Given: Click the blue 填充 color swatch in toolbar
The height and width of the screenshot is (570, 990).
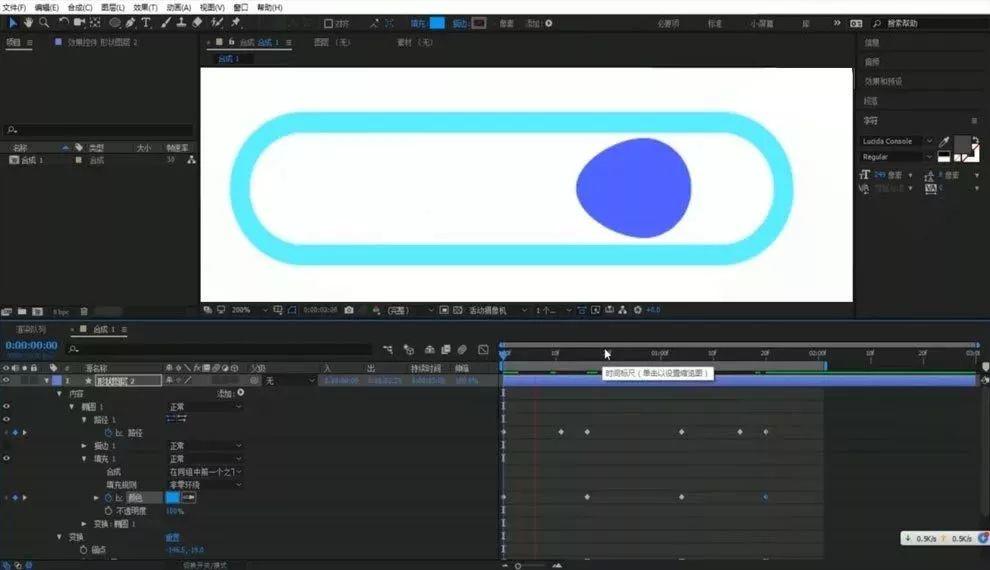Looking at the screenshot, I should click(437, 23).
